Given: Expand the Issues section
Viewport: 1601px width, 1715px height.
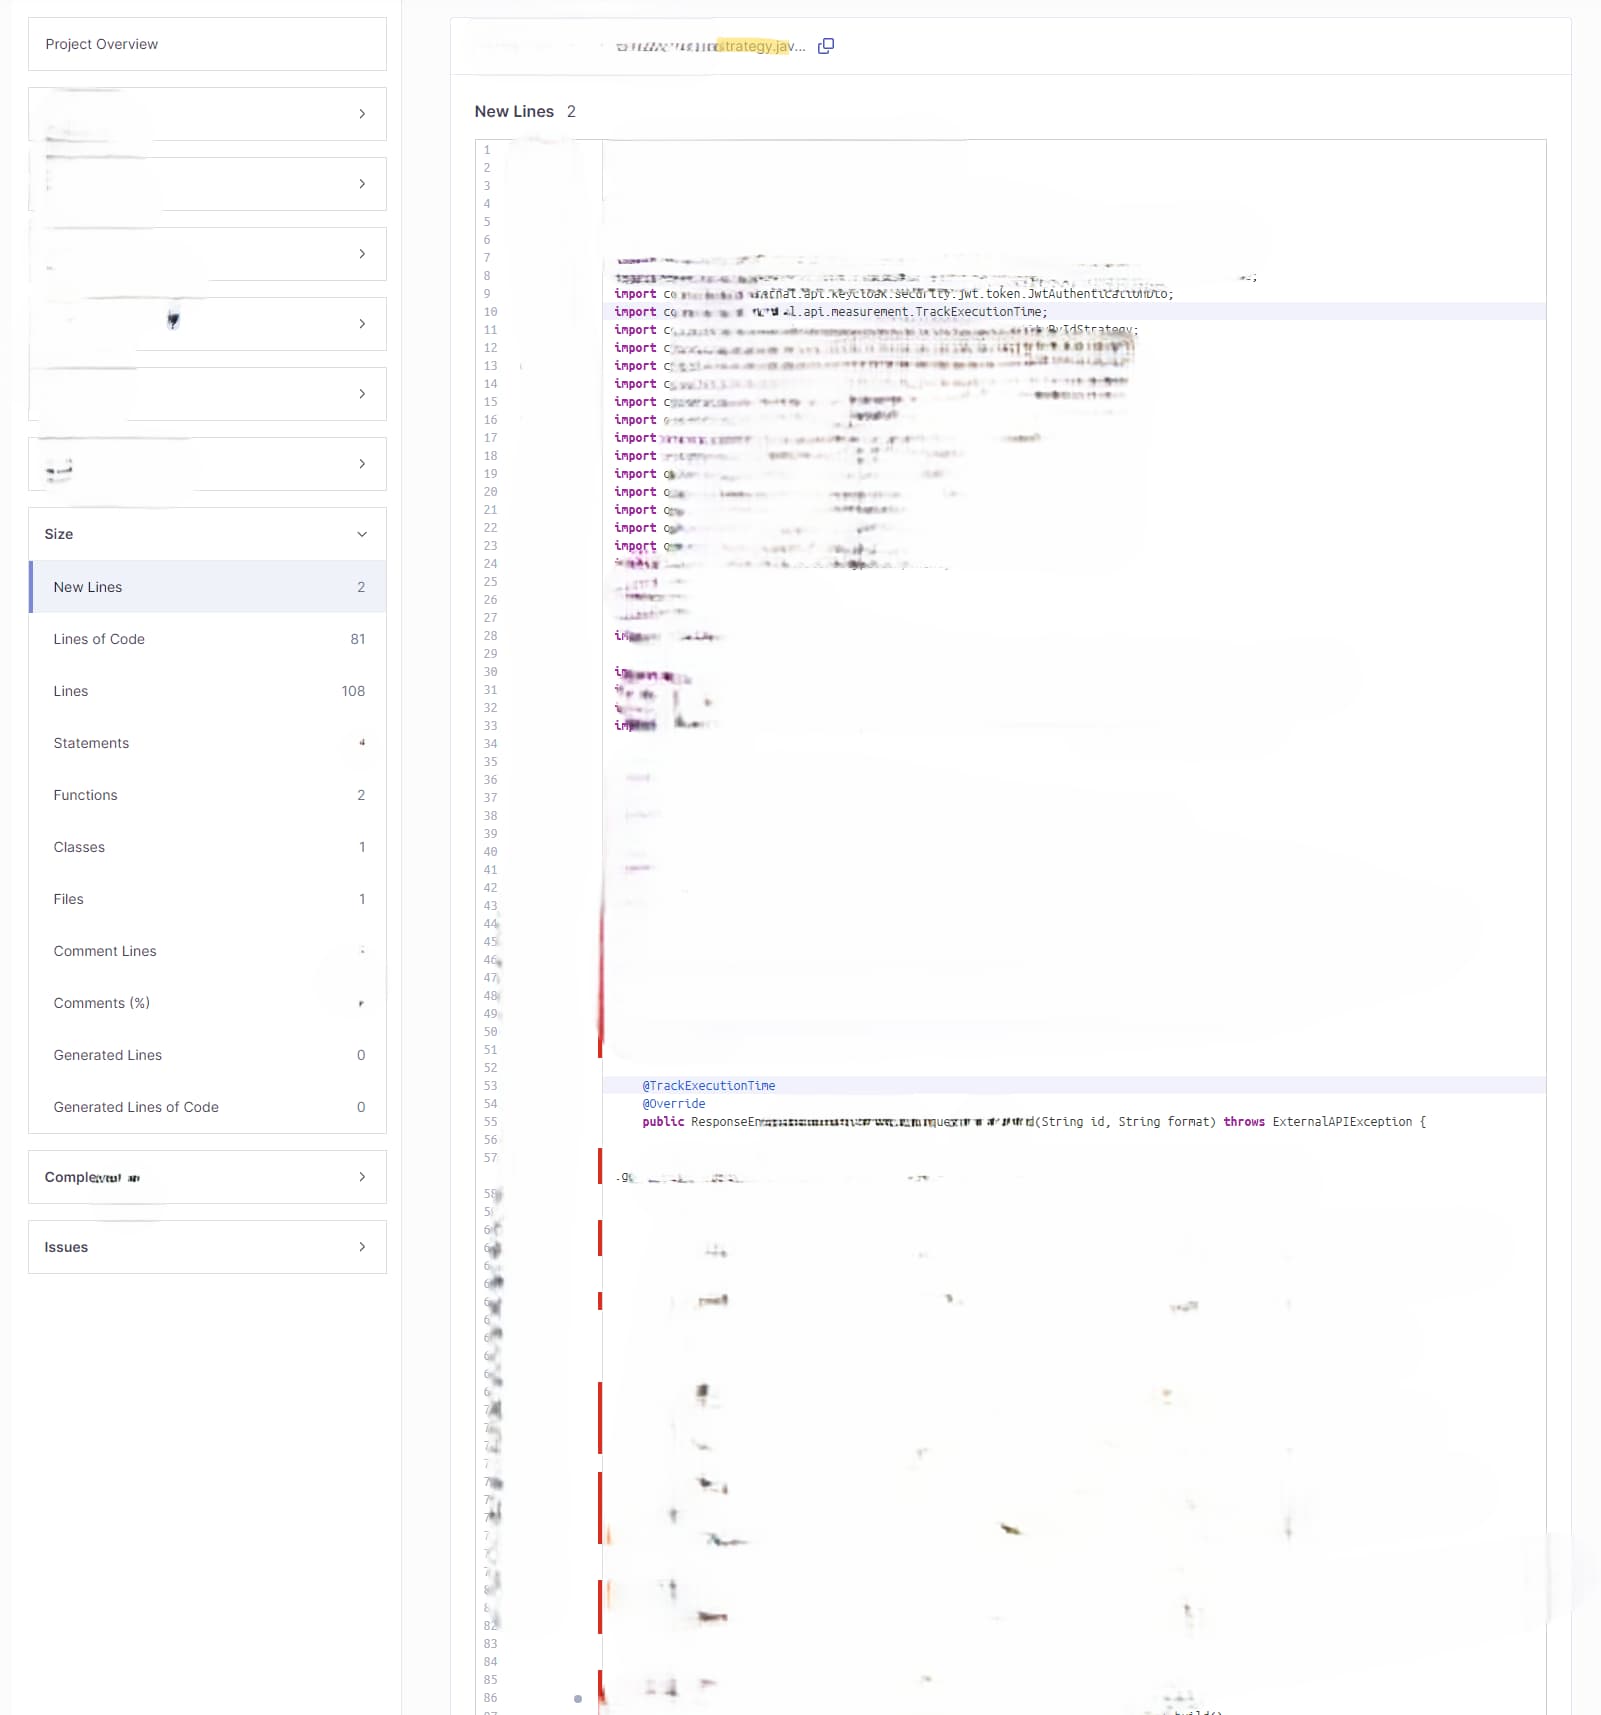Looking at the screenshot, I should coord(207,1247).
